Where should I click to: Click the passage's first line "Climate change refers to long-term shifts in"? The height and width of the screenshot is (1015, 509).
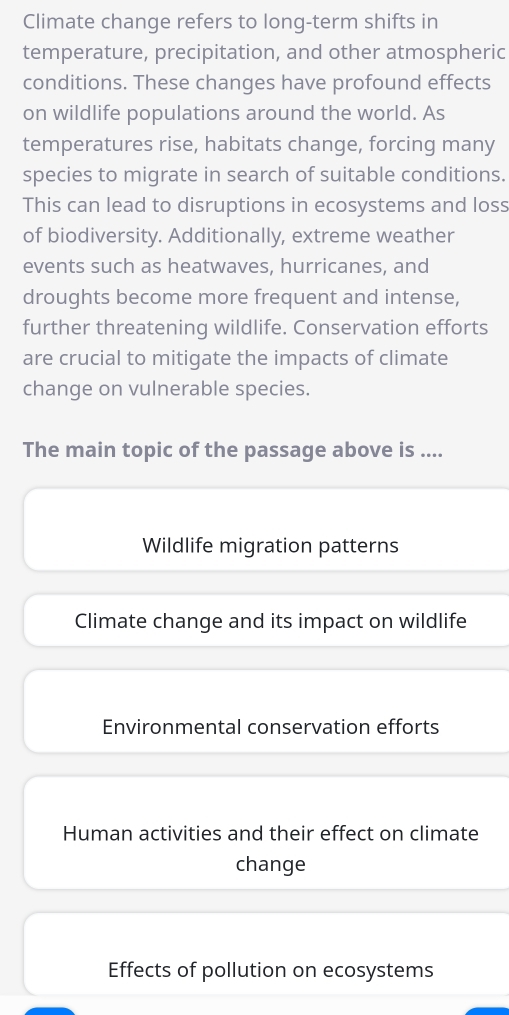[x=231, y=22]
